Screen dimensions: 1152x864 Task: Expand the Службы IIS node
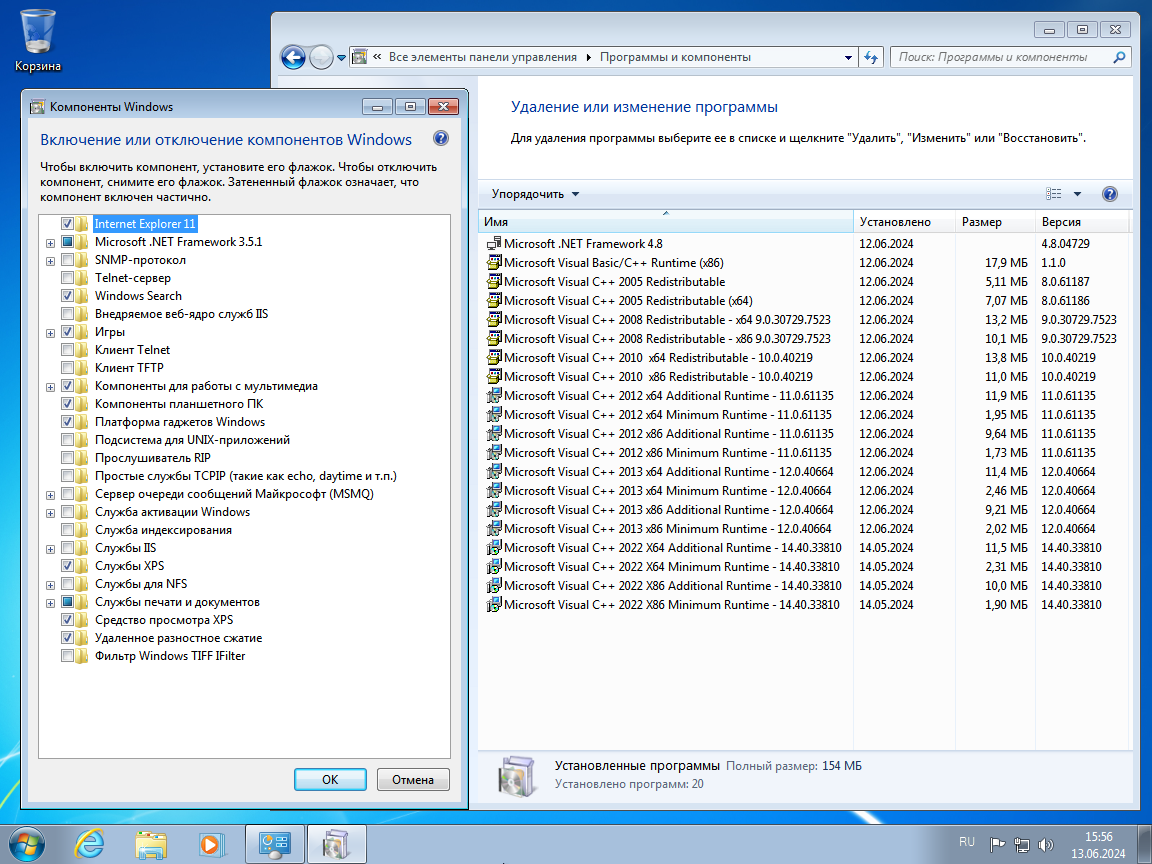click(x=51, y=549)
